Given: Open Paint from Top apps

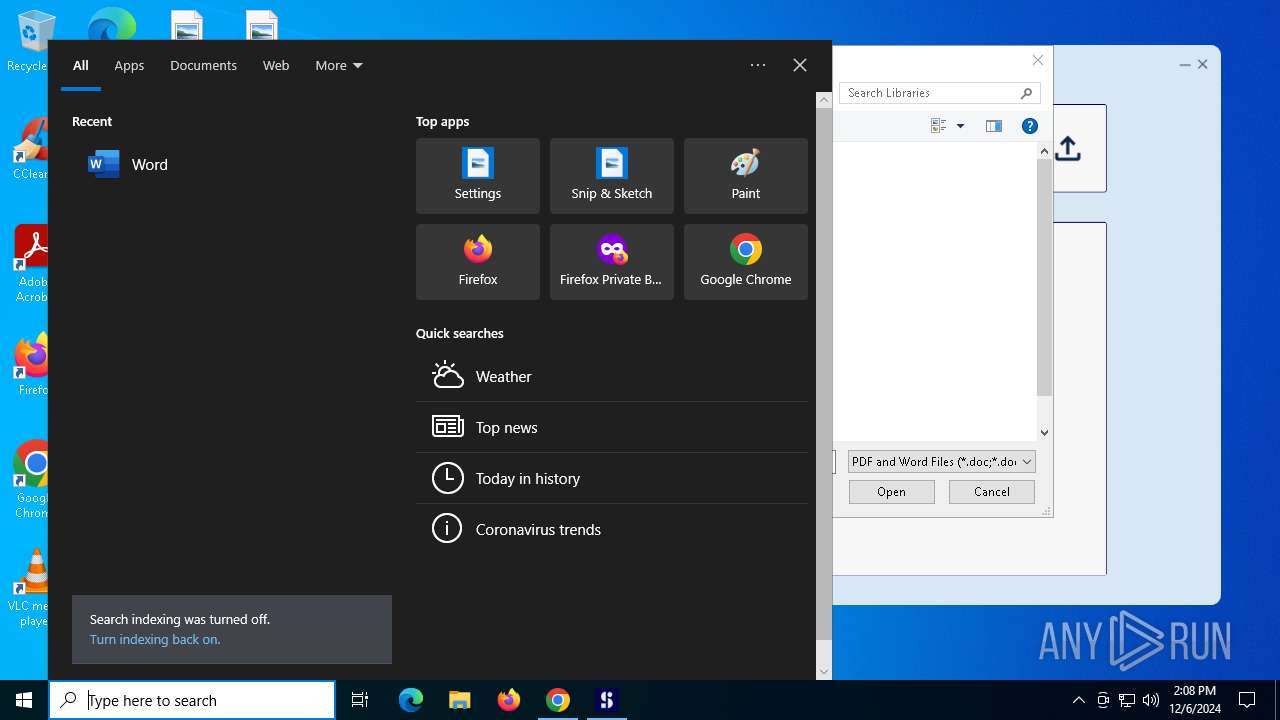Looking at the screenshot, I should coord(746,176).
